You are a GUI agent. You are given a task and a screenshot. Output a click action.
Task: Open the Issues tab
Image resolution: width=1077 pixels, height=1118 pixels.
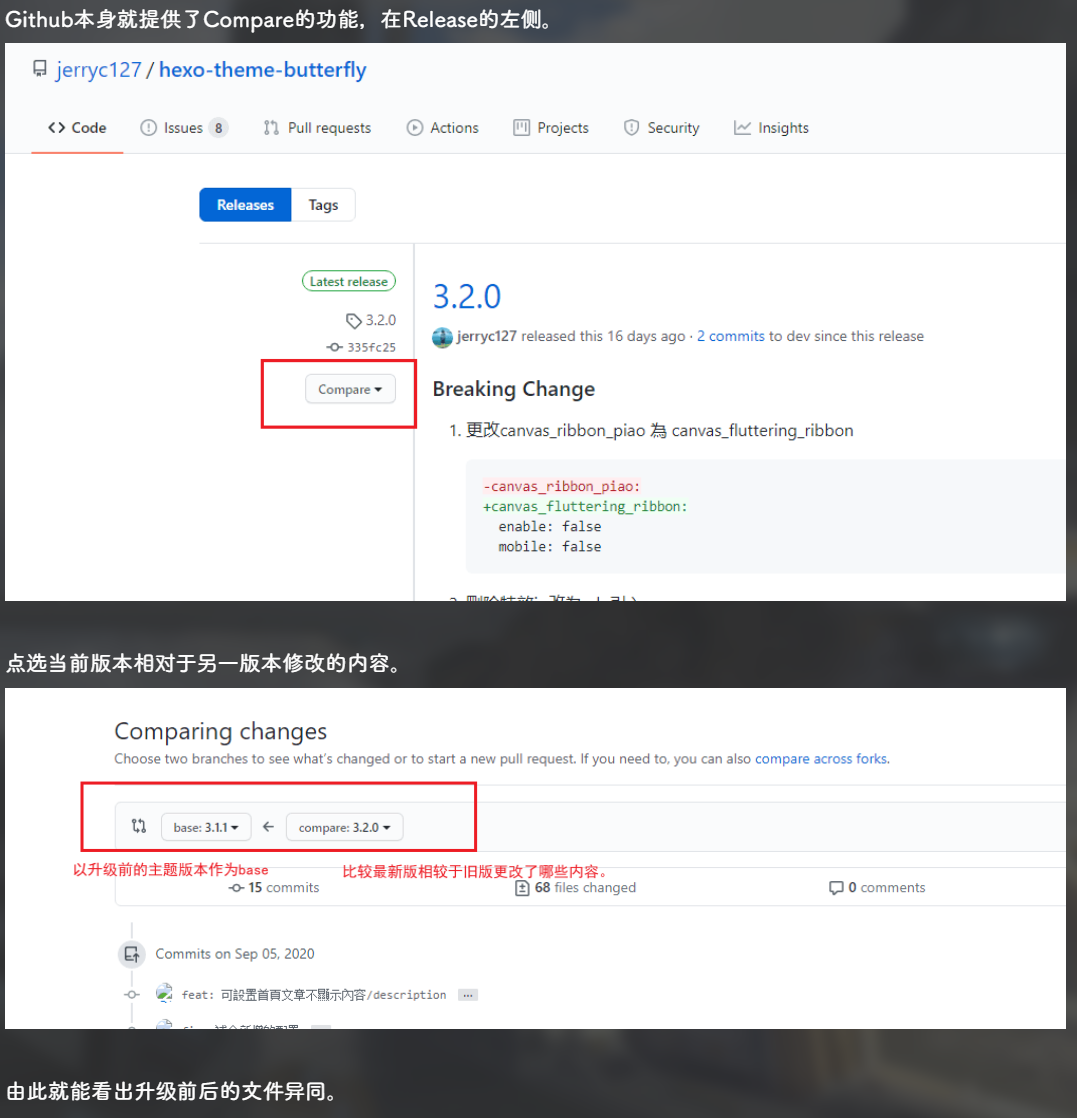coord(183,128)
